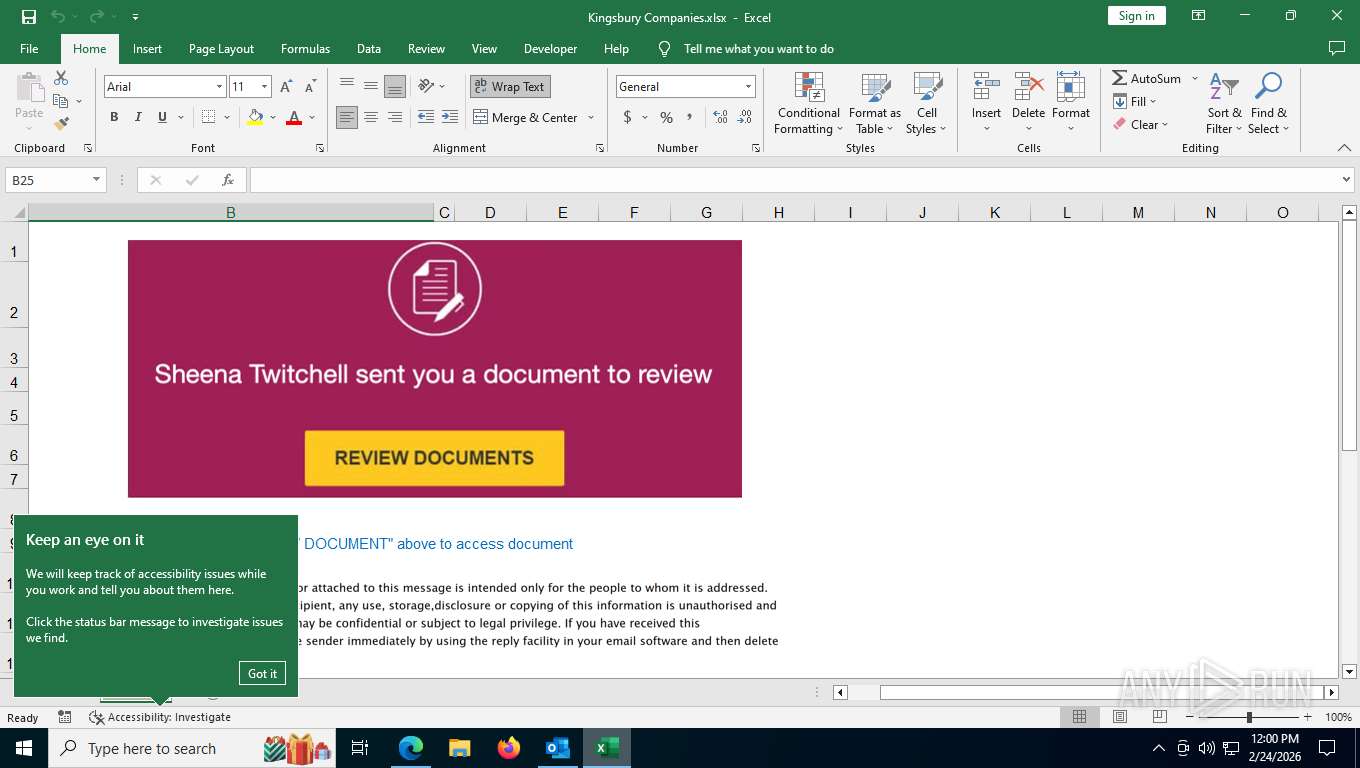Switch to the Formulas tab
Screen dimensions: 1360x768
[305, 48]
